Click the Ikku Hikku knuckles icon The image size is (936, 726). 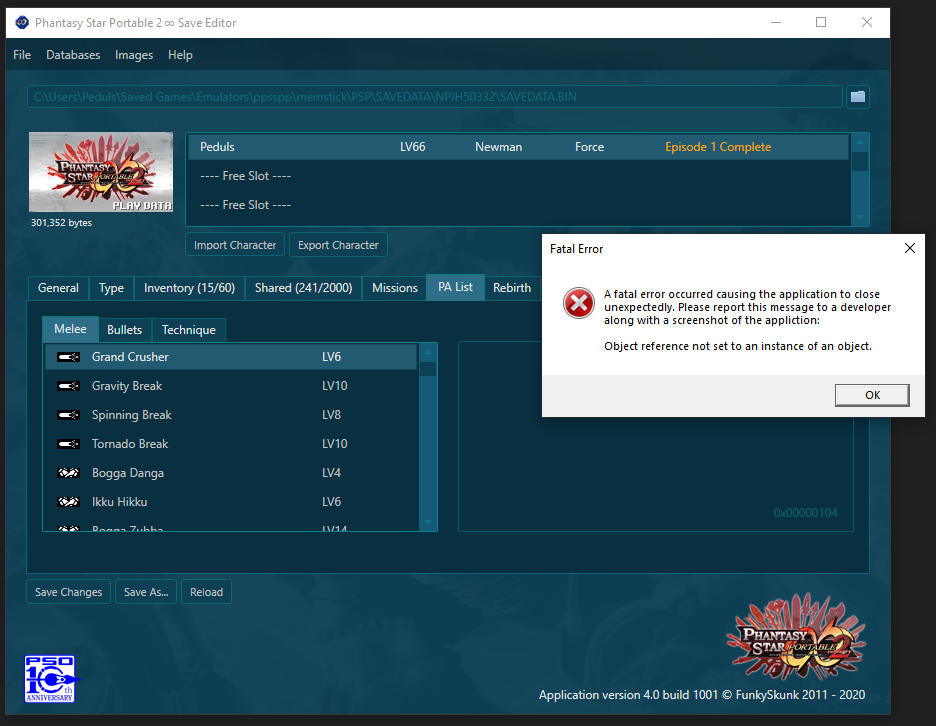tap(68, 502)
